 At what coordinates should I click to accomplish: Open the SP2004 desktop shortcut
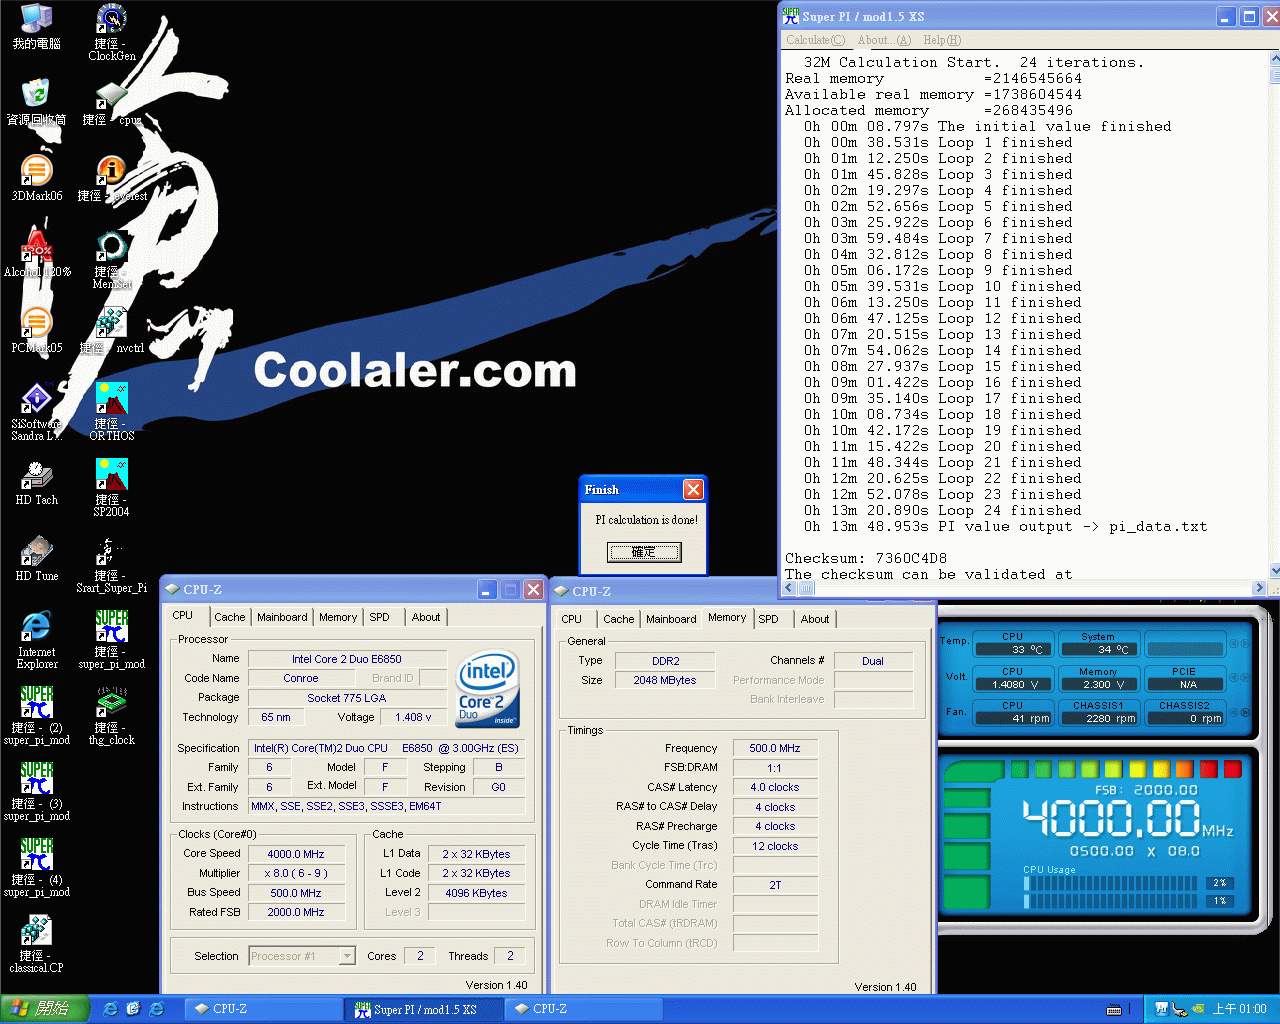point(111,488)
